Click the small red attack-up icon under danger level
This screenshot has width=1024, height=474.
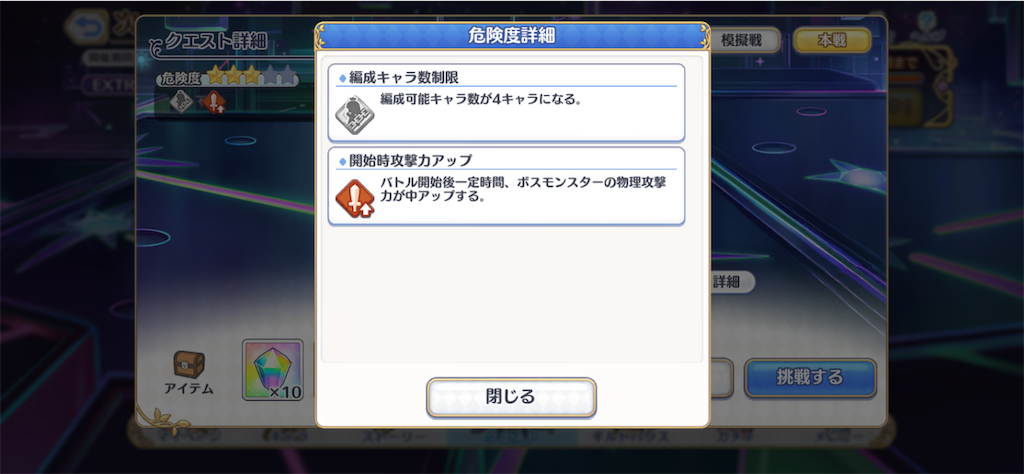(x=214, y=102)
